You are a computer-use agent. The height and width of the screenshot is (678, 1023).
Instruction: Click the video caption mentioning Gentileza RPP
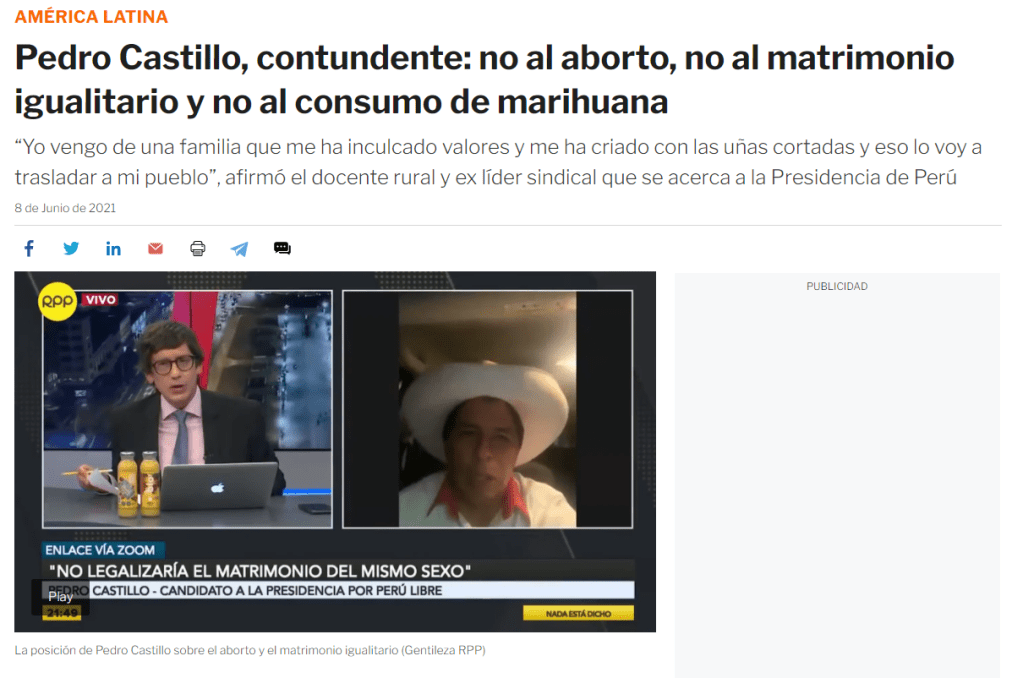(x=250, y=650)
